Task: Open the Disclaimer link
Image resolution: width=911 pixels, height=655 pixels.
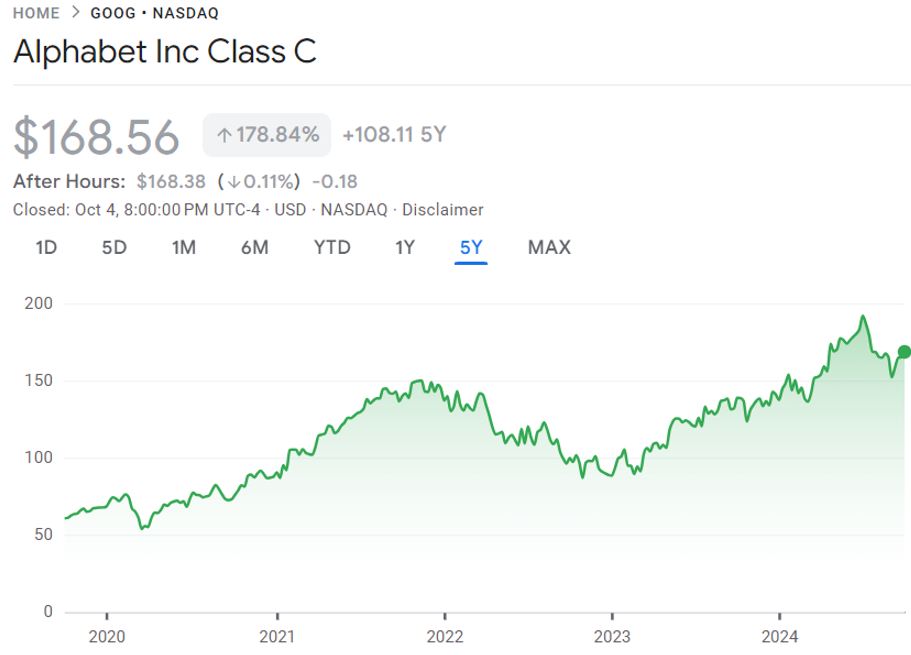Action: (x=443, y=210)
